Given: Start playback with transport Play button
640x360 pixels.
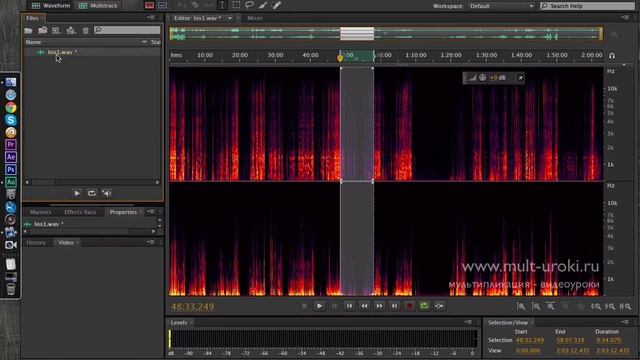Looking at the screenshot, I should coord(320,306).
